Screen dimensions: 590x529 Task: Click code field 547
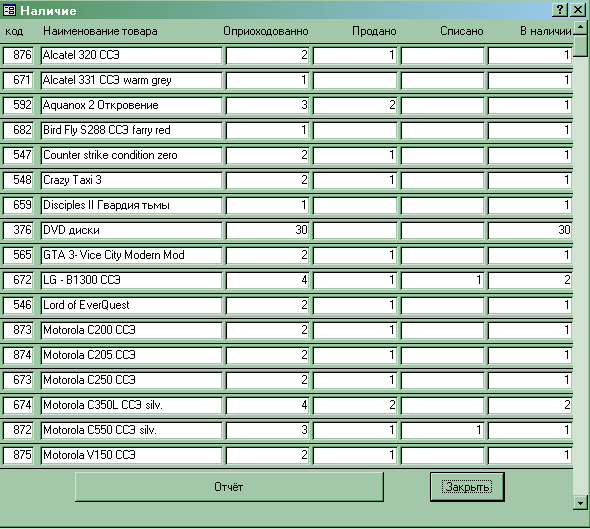tap(18, 155)
